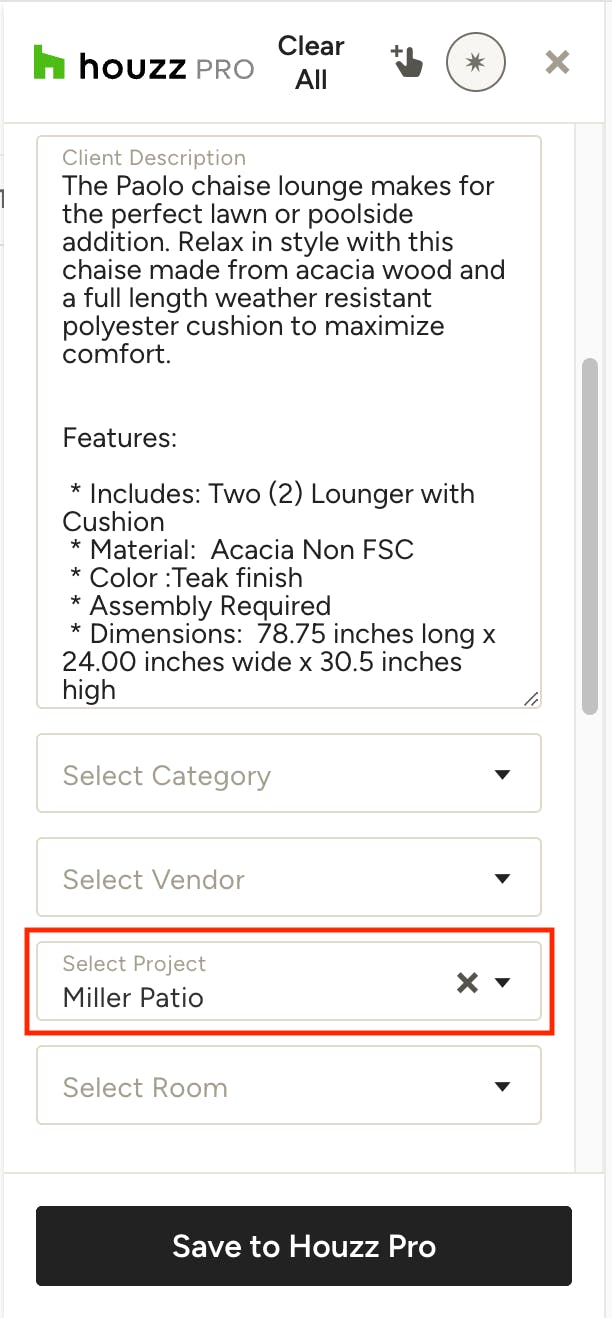Close the Houzz Pro clipper panel
612x1318 pixels.
pyautogui.click(x=557, y=63)
